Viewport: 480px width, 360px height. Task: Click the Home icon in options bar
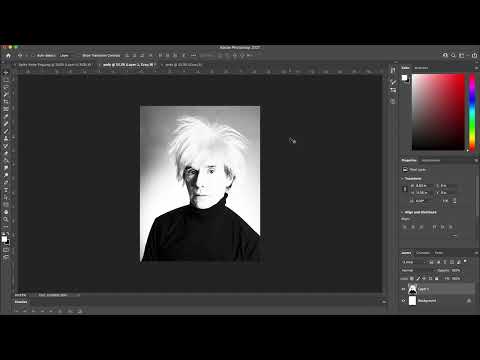8,55
